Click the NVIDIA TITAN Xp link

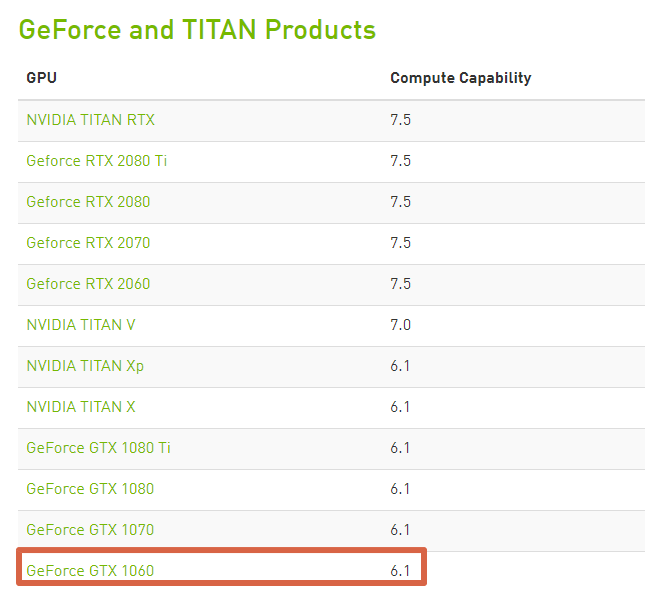click(x=85, y=366)
